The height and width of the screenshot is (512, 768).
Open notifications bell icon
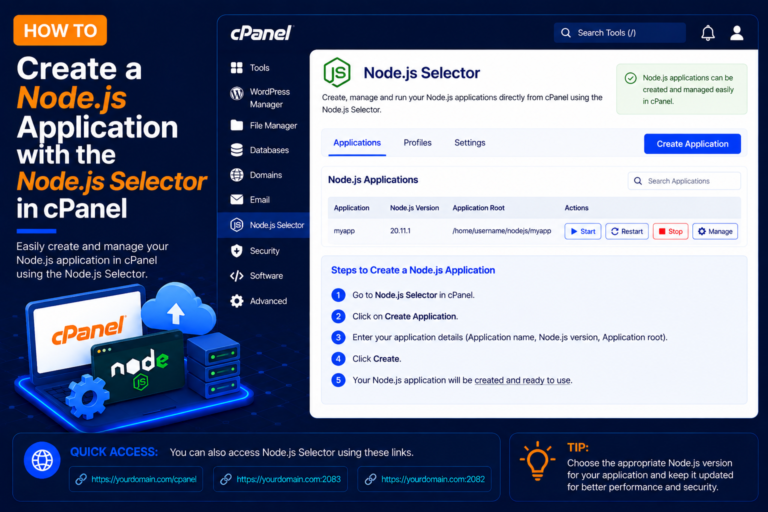(x=708, y=33)
